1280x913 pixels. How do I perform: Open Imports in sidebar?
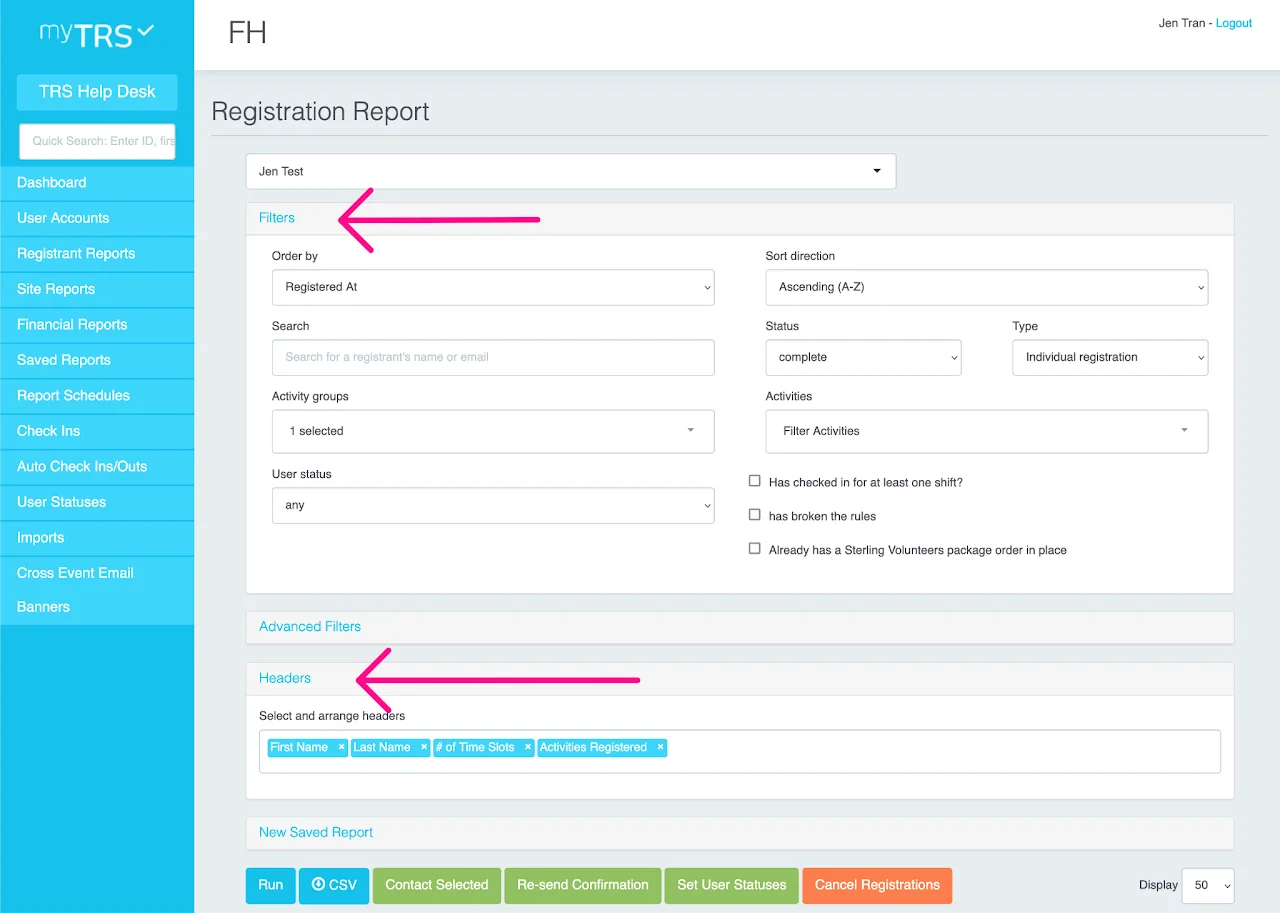coord(97,538)
